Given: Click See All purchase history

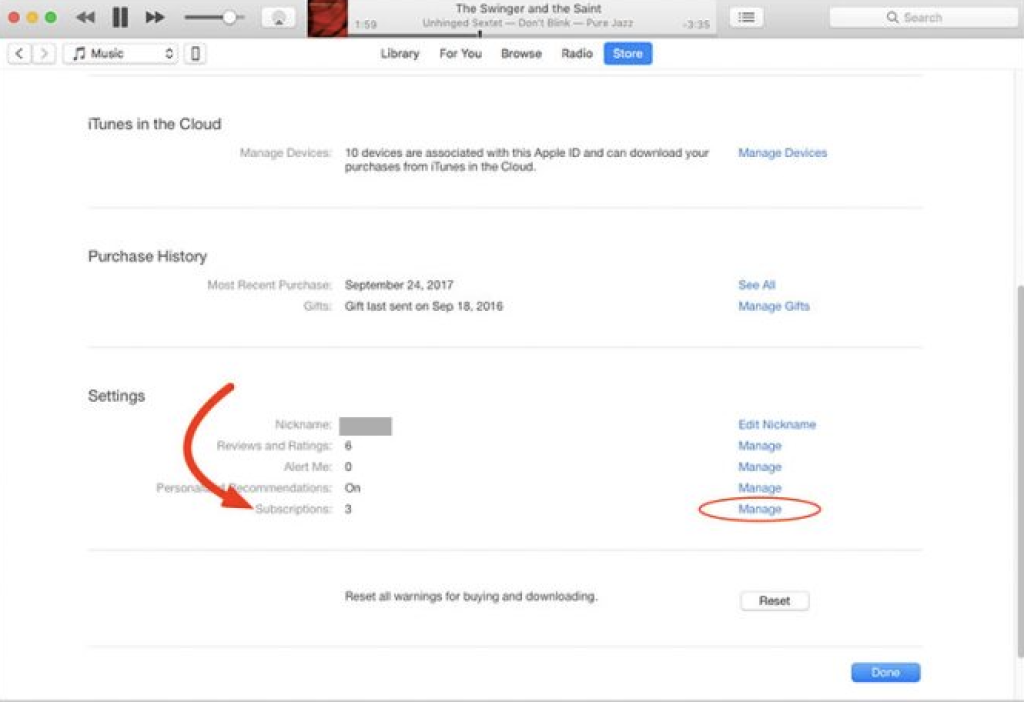Looking at the screenshot, I should (756, 285).
